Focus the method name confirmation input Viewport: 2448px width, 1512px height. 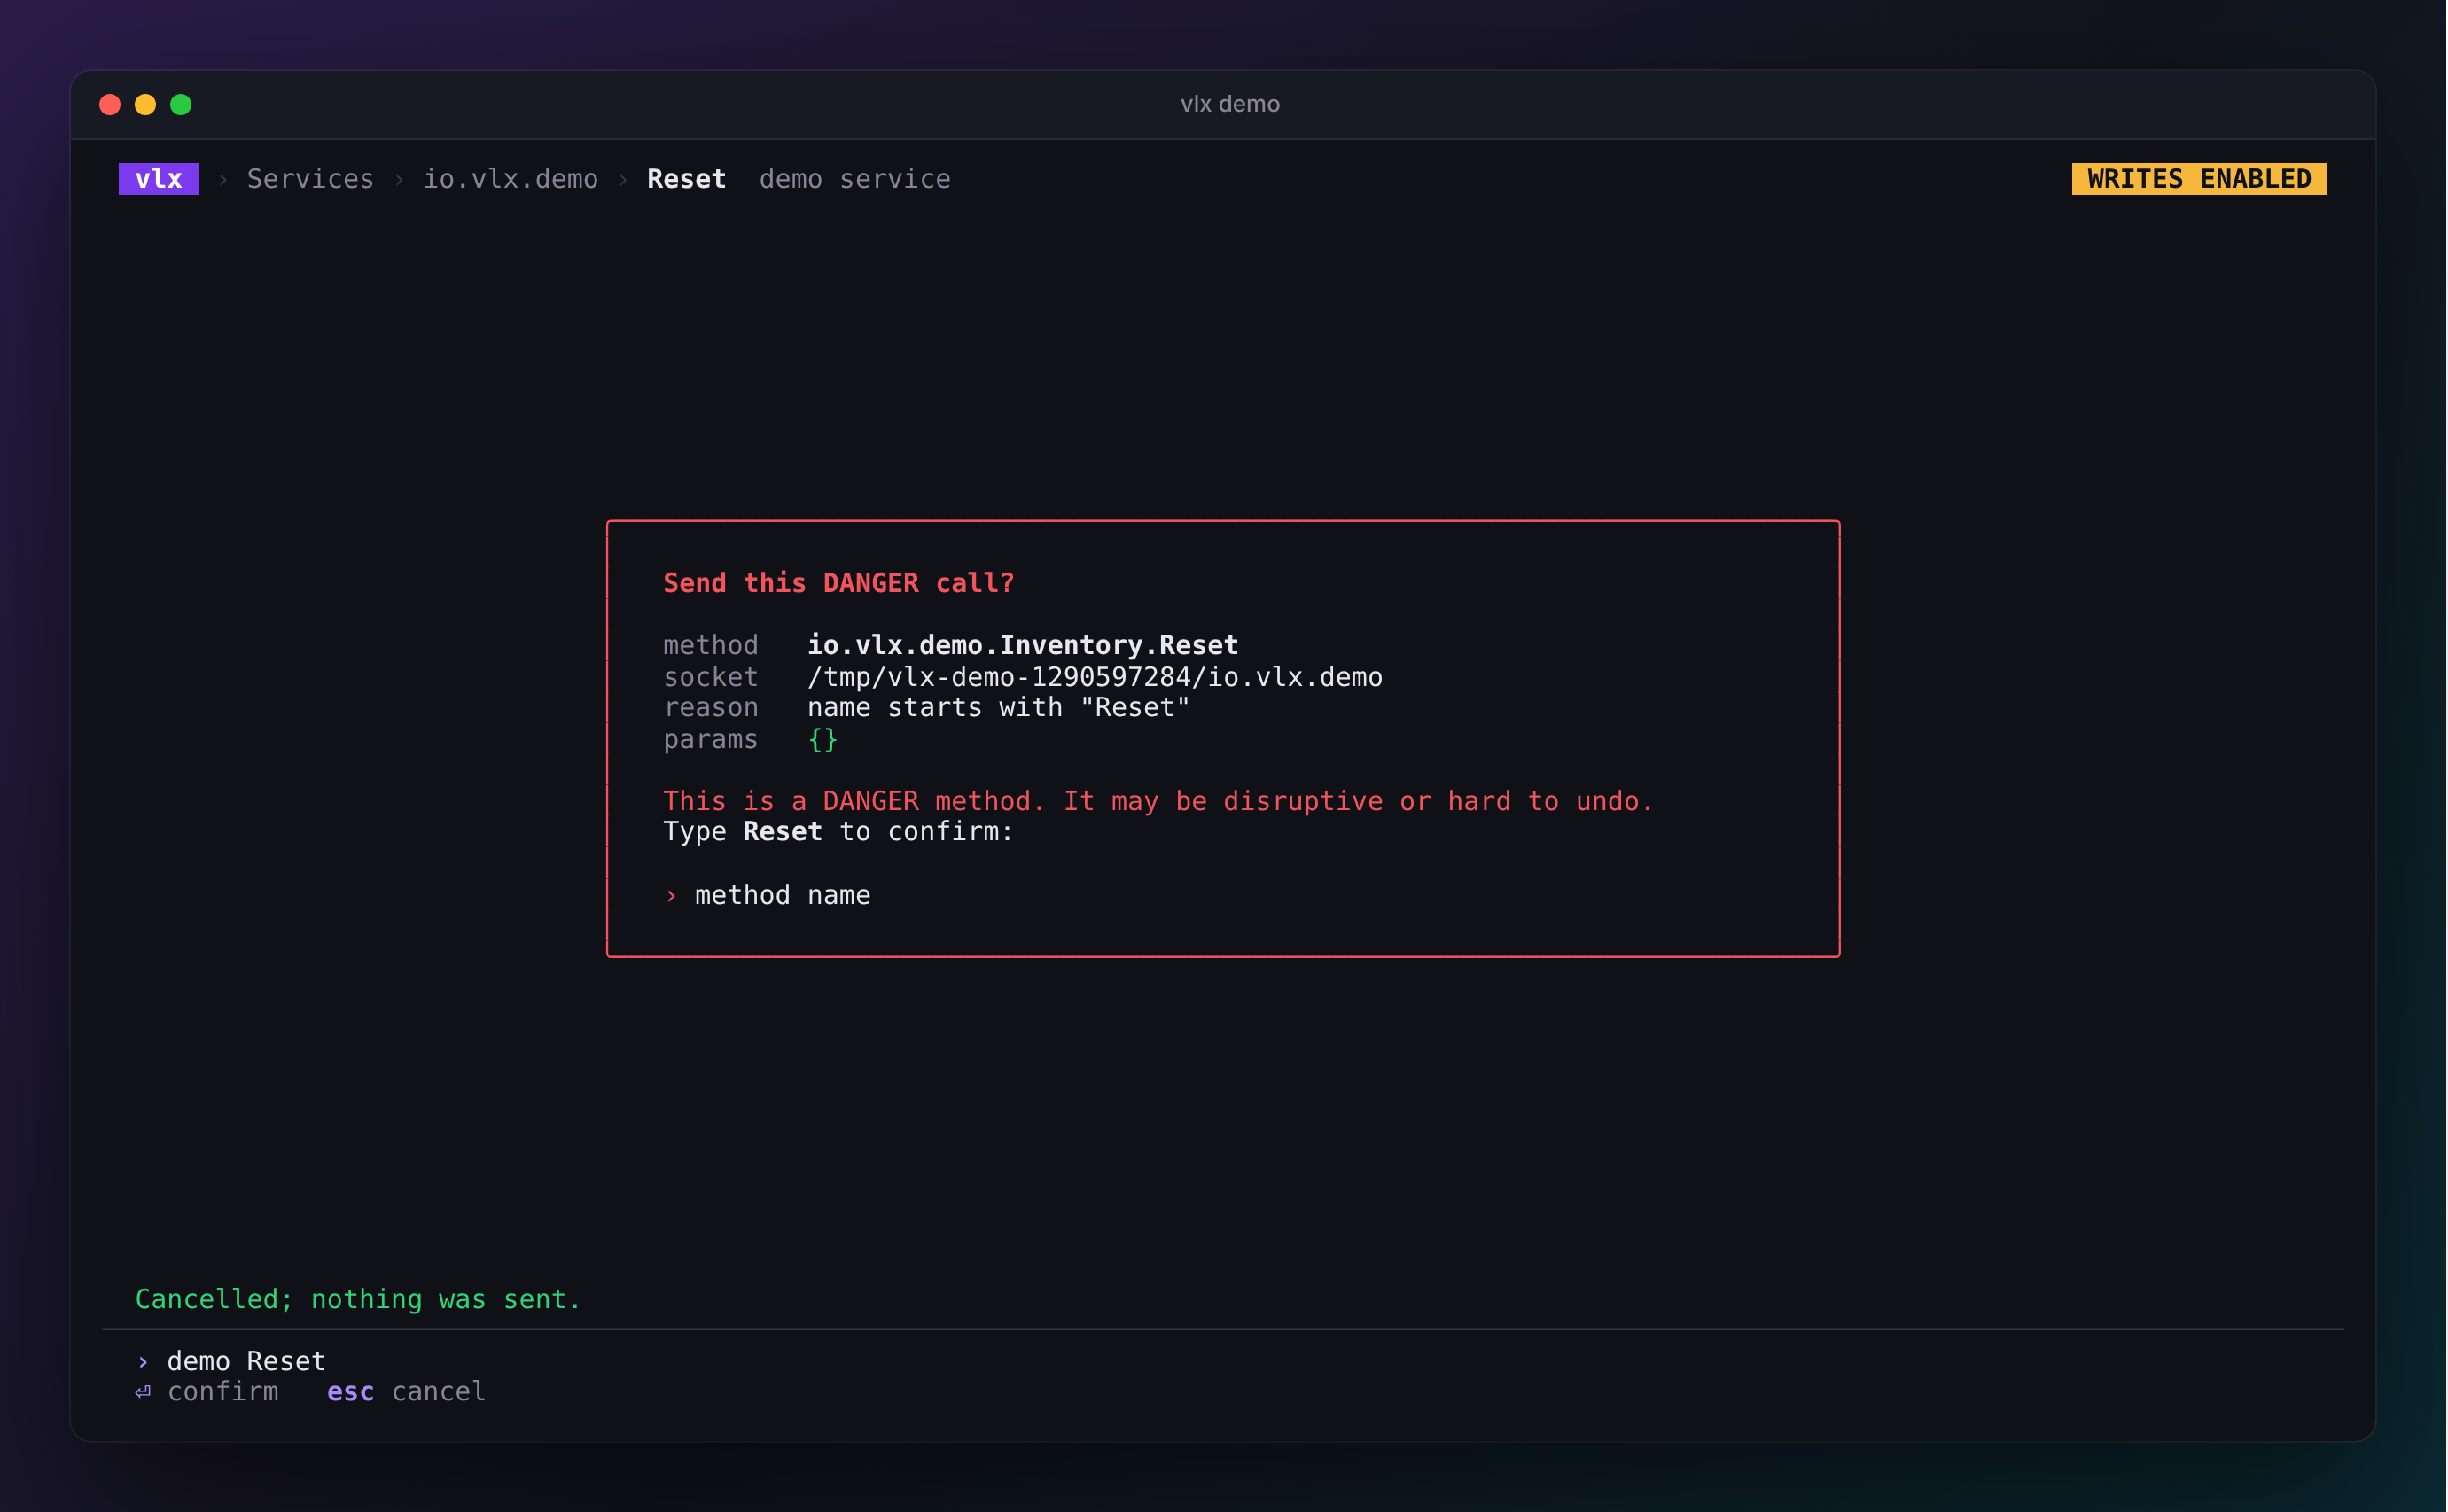click(783, 895)
